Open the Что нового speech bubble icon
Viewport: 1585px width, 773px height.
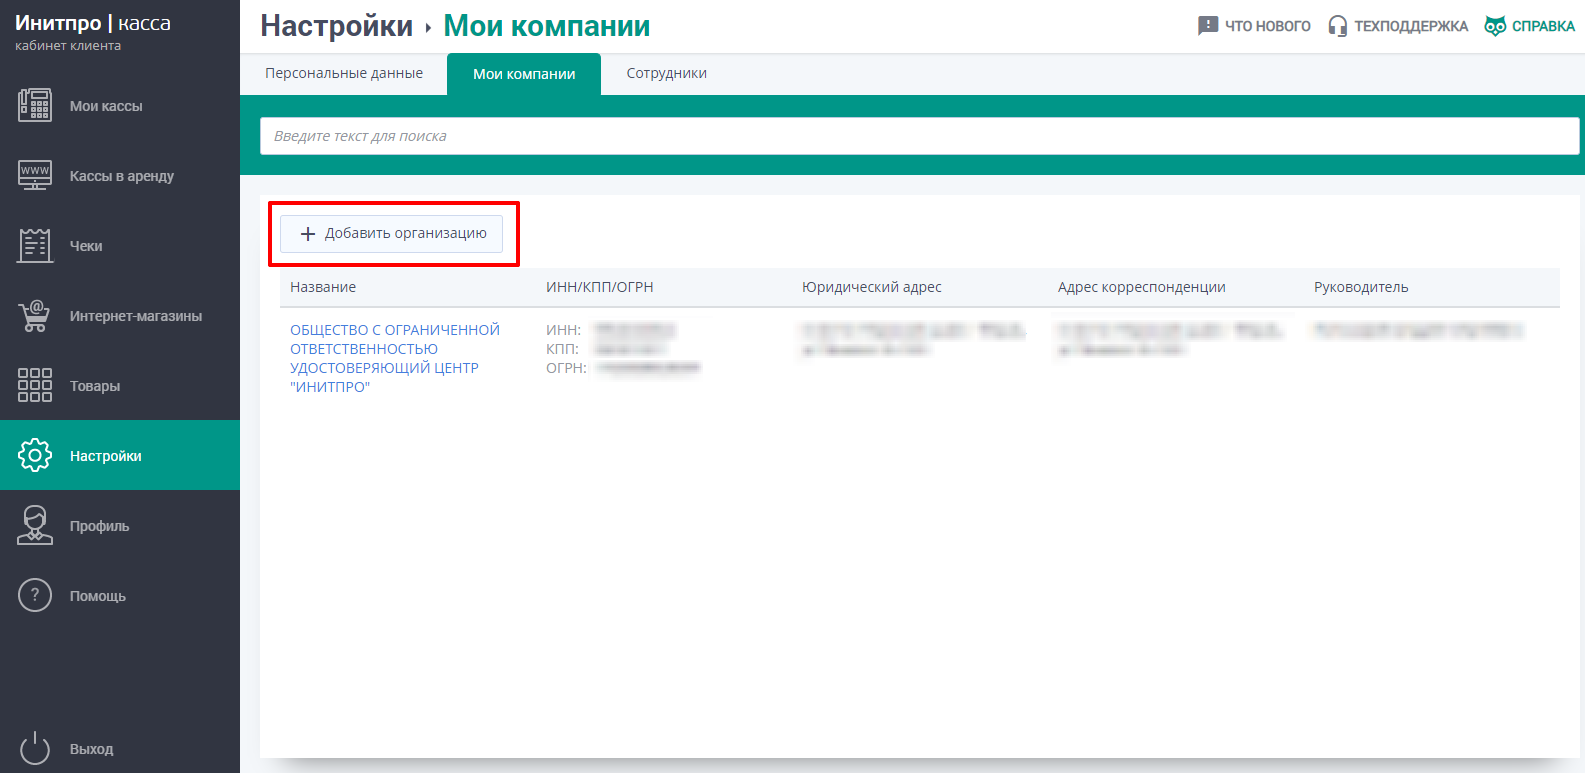tap(1208, 26)
